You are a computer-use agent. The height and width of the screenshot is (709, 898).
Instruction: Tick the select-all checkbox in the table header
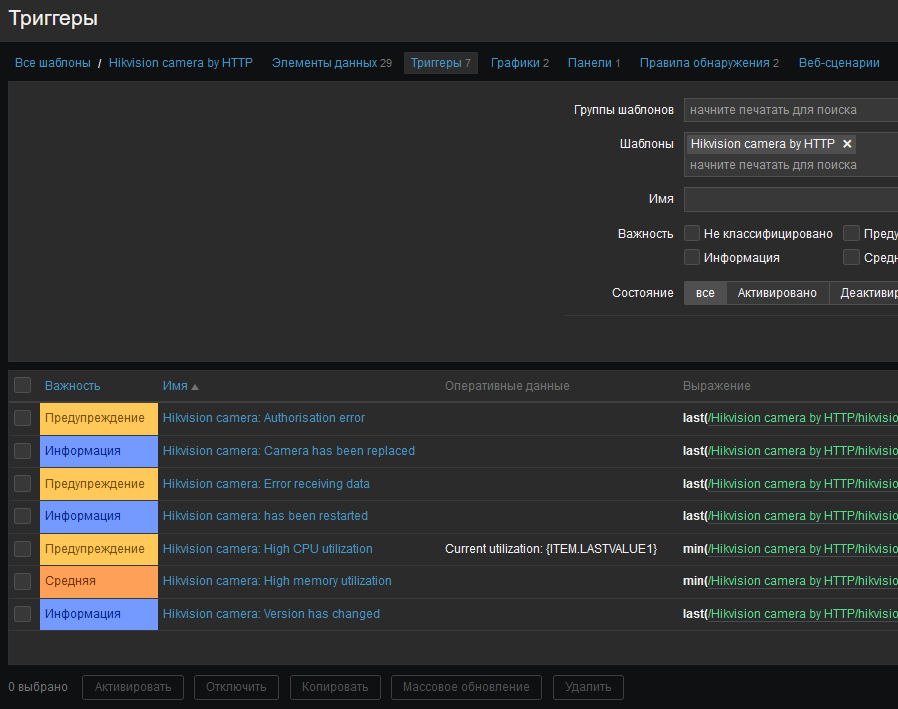23,386
